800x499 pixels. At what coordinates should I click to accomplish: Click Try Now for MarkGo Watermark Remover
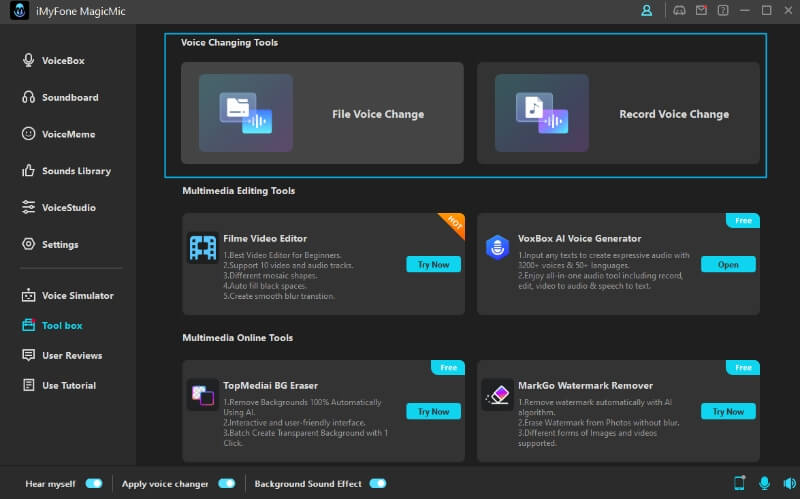coord(728,411)
